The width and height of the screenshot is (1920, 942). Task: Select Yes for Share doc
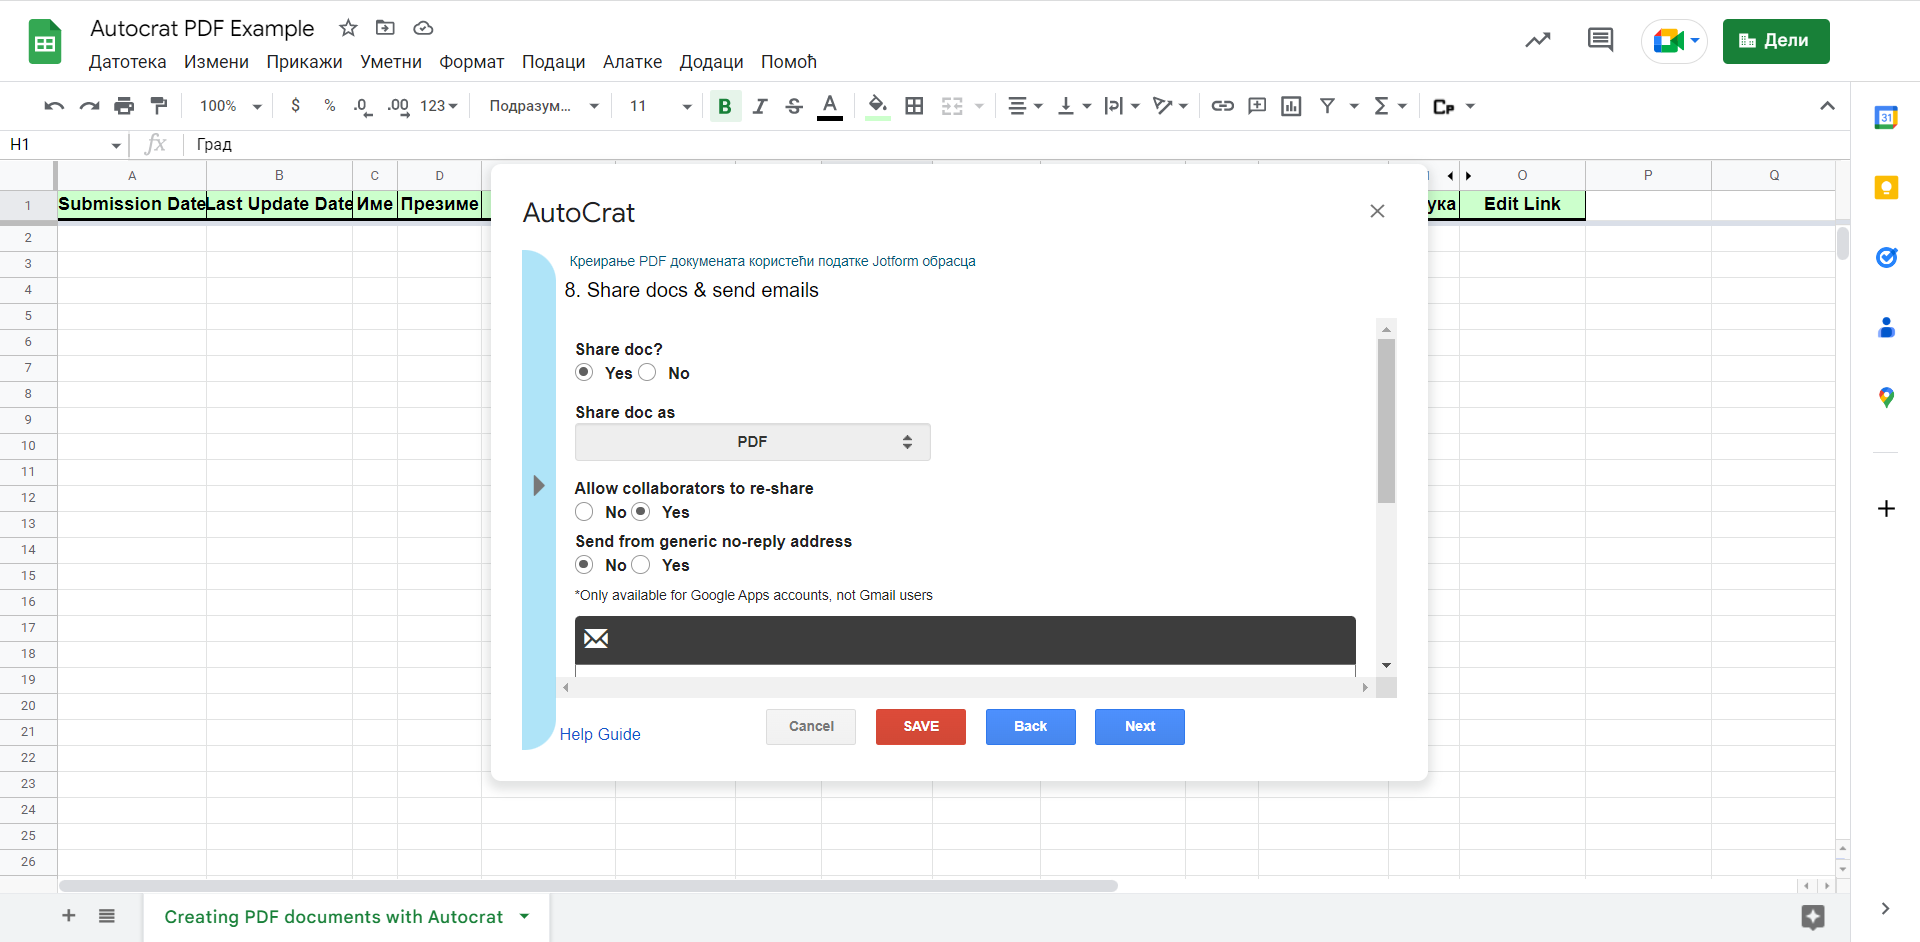[584, 372]
